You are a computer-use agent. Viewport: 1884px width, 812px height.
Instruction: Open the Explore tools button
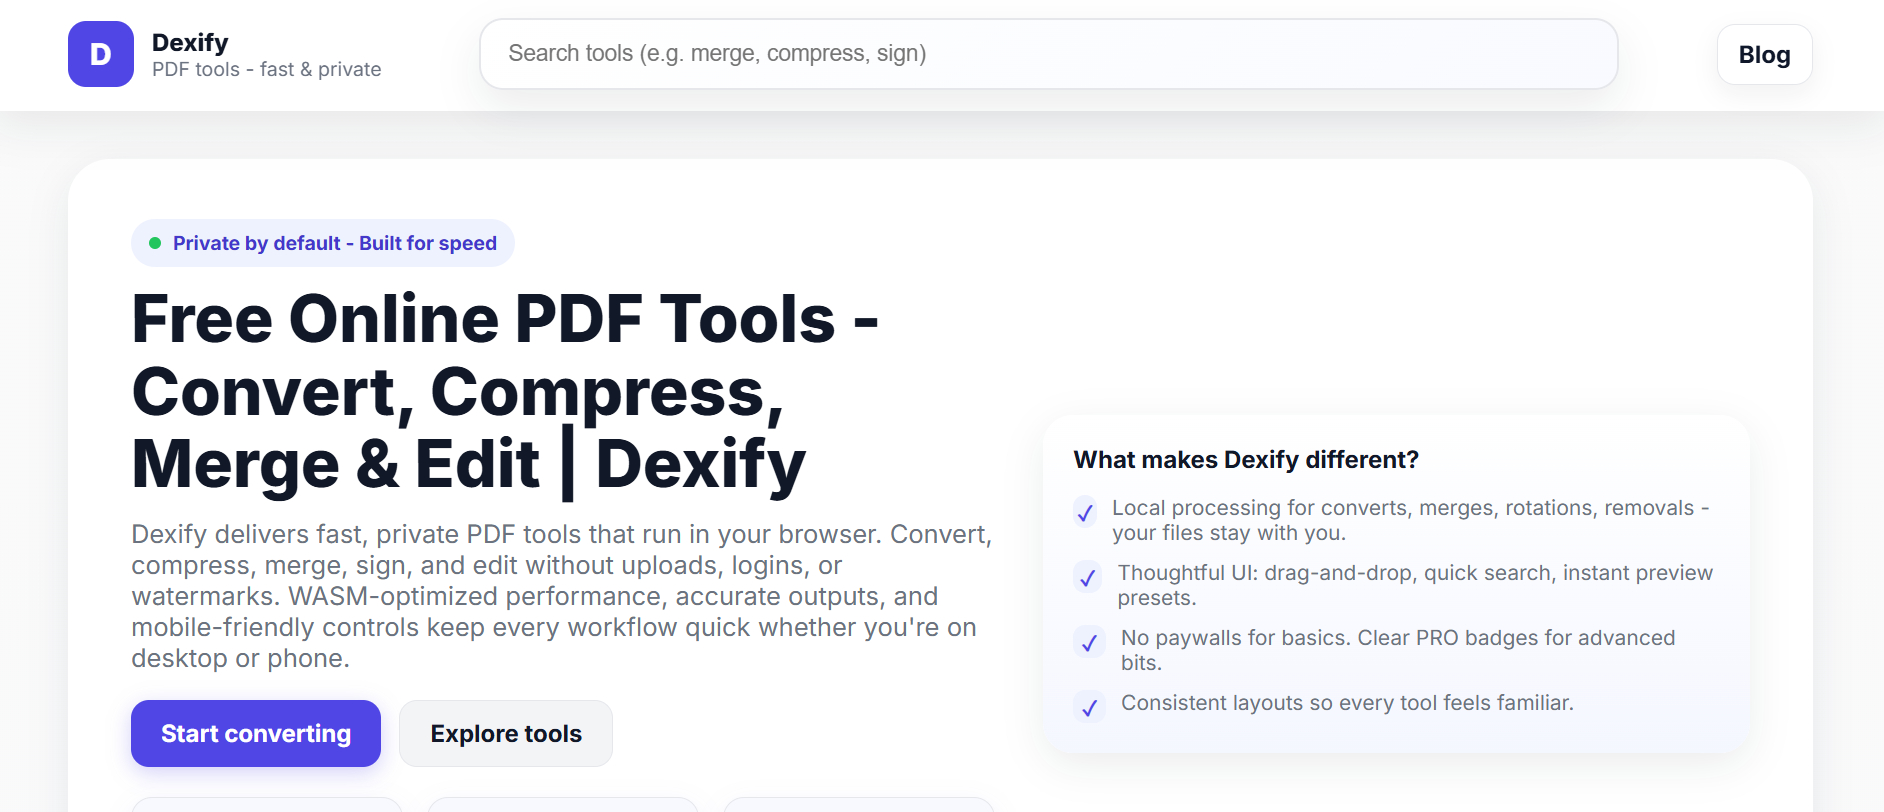[506, 733]
